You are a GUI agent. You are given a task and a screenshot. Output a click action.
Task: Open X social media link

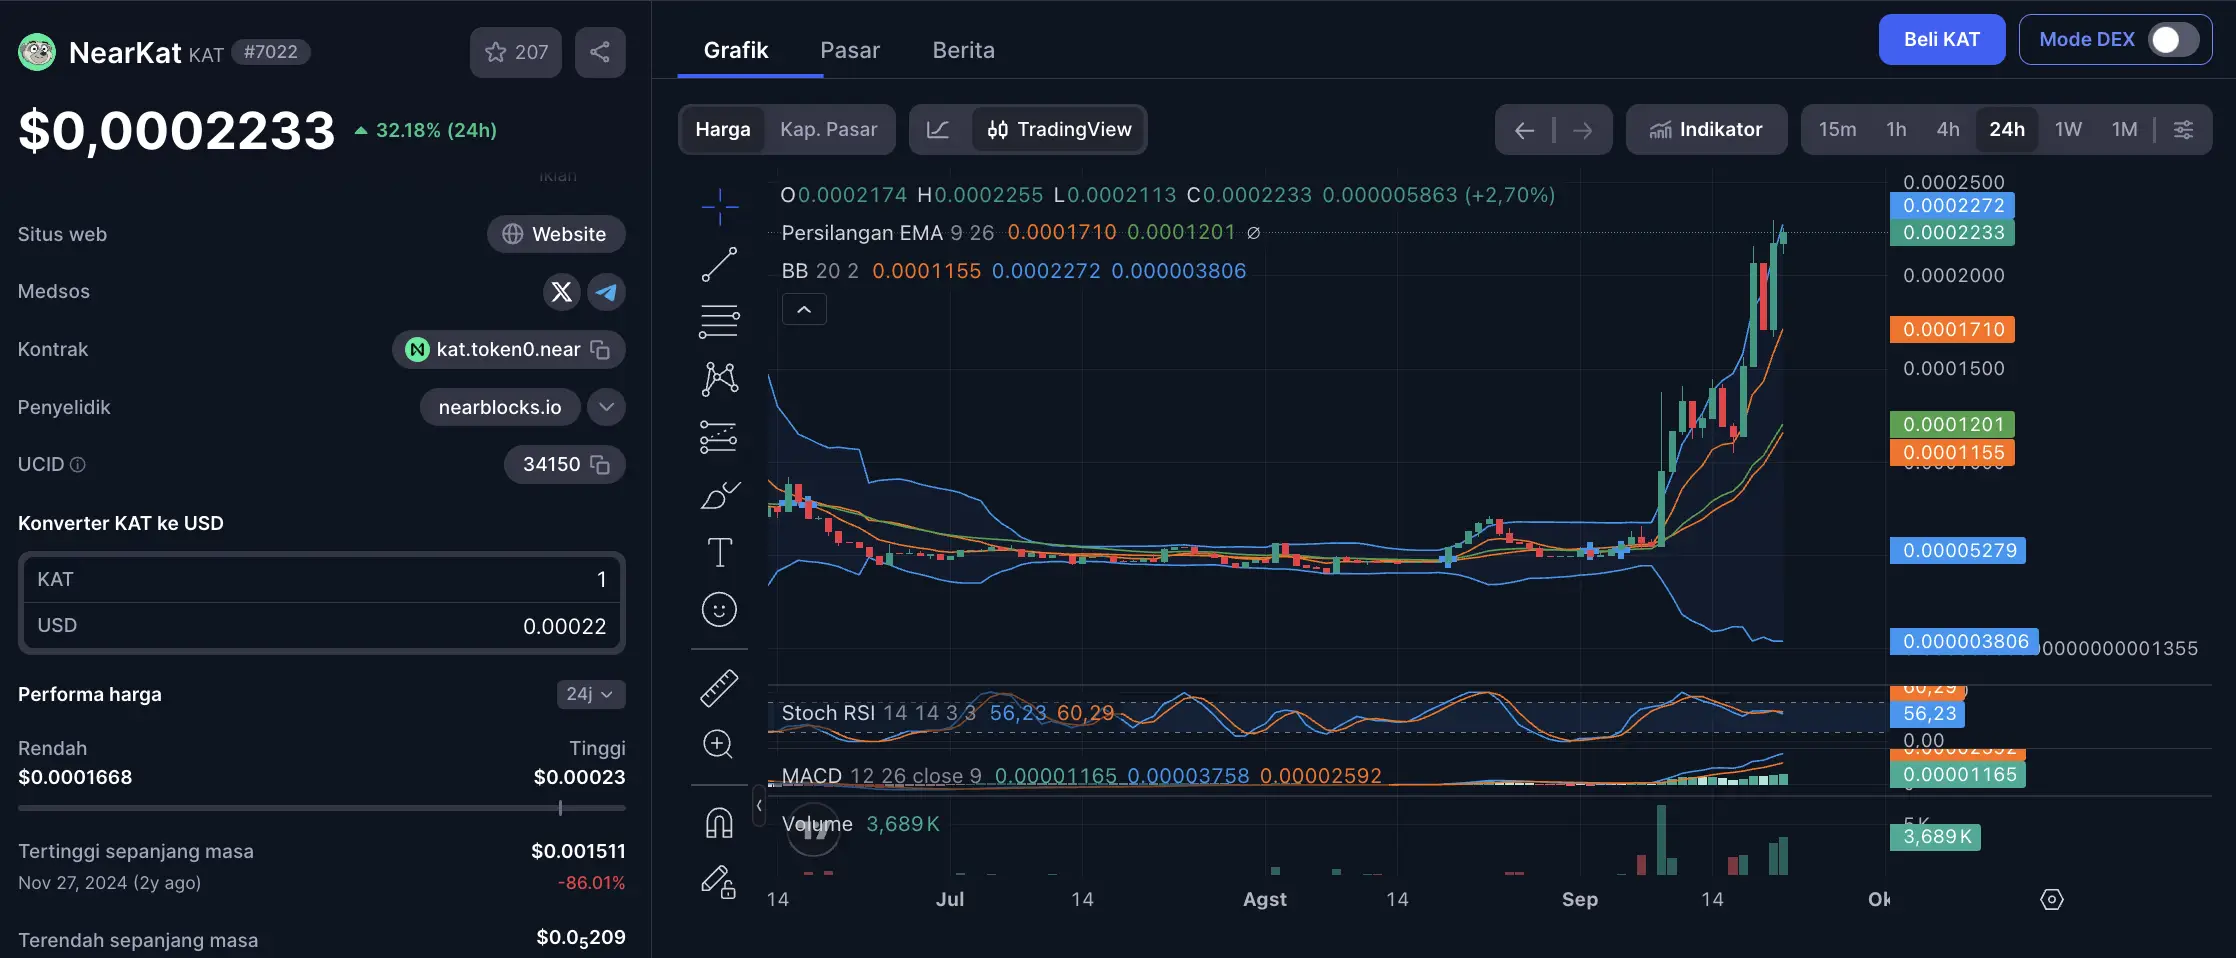(562, 292)
